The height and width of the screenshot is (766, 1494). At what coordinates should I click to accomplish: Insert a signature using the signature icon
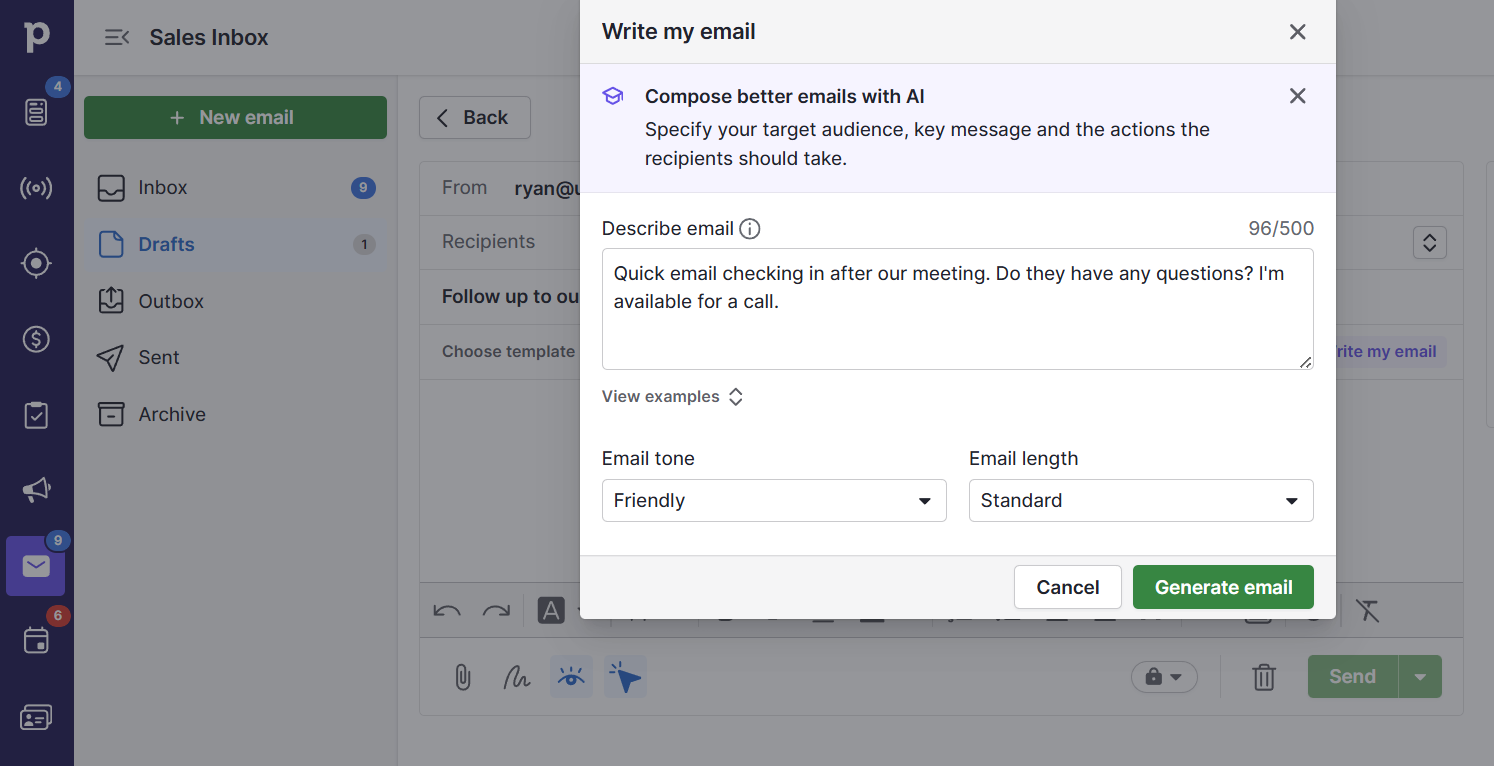(516, 677)
